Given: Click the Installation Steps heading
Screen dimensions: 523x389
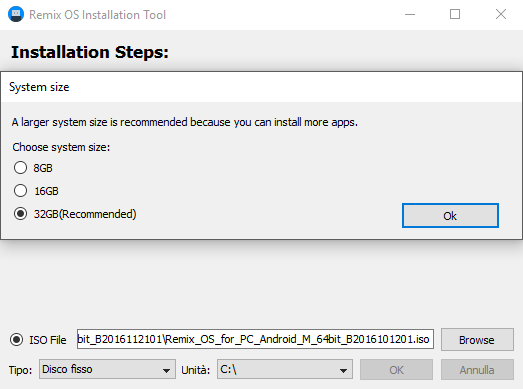Looking at the screenshot, I should (x=90, y=52).
